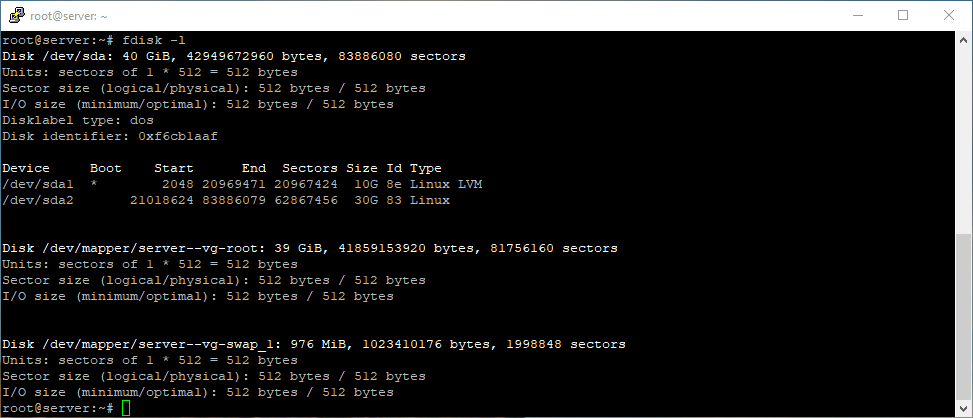The image size is (973, 418).
Task: Click the '1998848 sectors' text
Action: coord(566,344)
